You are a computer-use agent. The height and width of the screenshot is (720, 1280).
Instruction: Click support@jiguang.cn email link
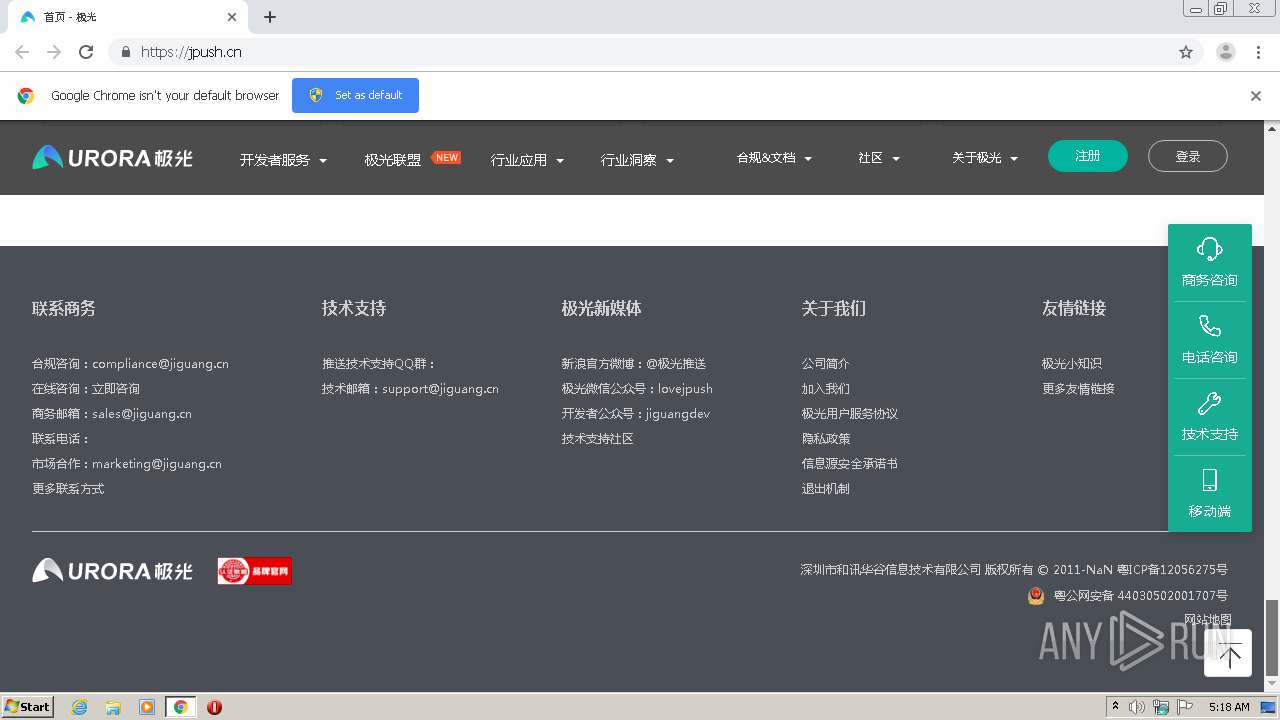click(440, 389)
